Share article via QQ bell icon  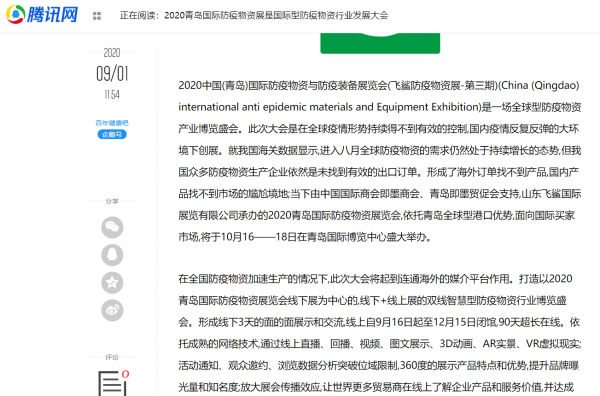tap(112, 255)
